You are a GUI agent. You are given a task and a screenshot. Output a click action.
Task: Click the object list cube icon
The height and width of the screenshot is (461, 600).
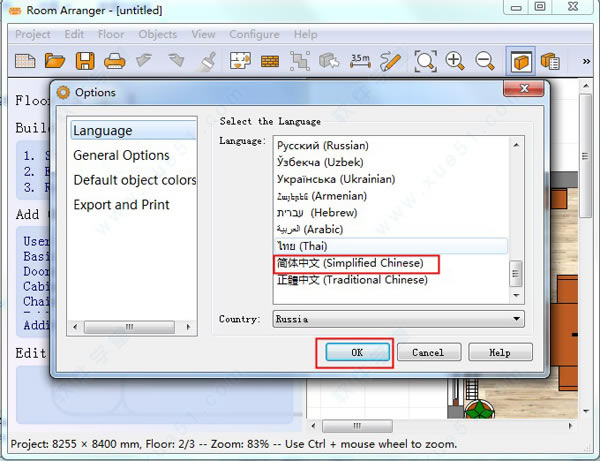tap(550, 61)
